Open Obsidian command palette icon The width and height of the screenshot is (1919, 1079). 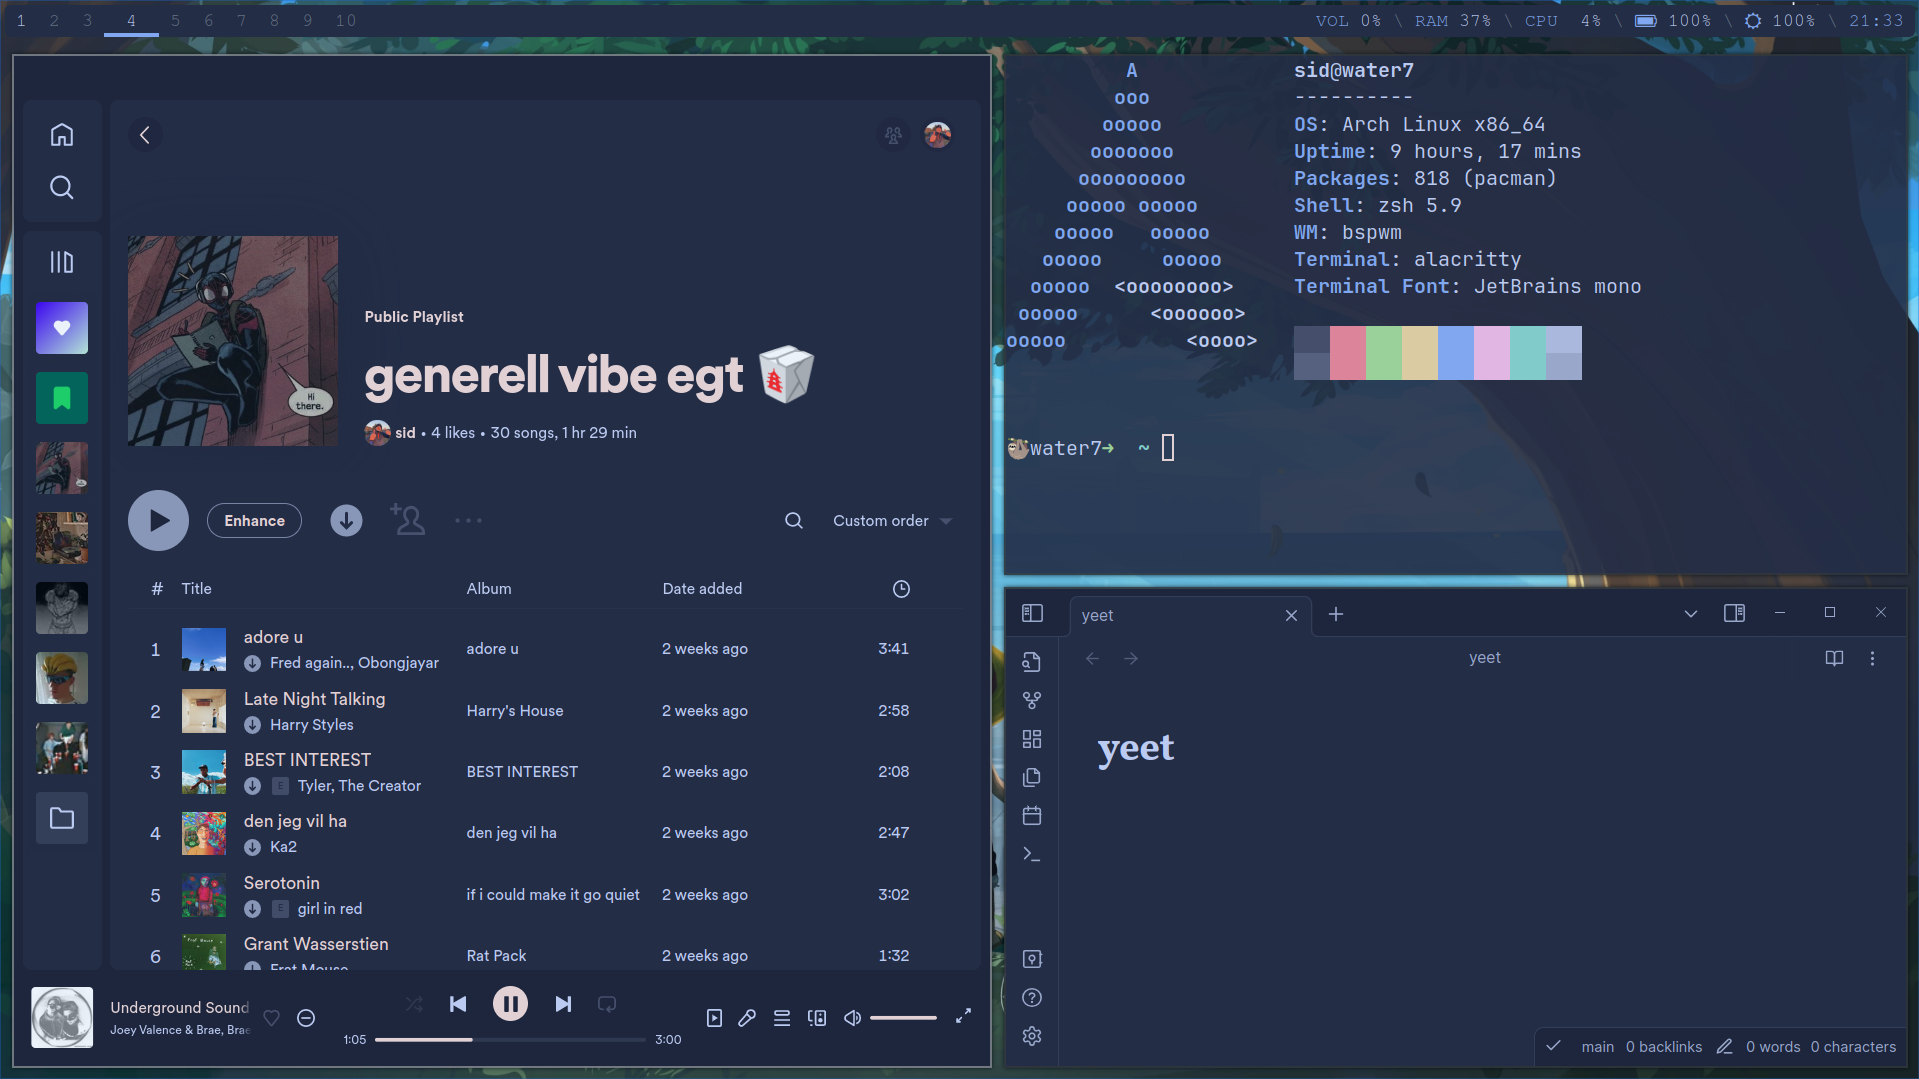click(x=1032, y=854)
